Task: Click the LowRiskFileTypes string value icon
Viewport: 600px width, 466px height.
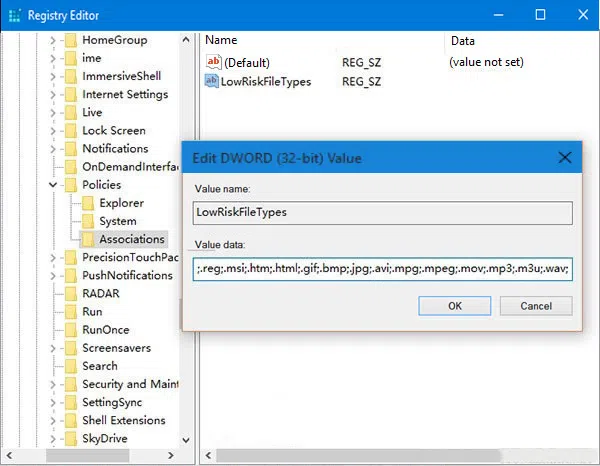Action: 212,81
